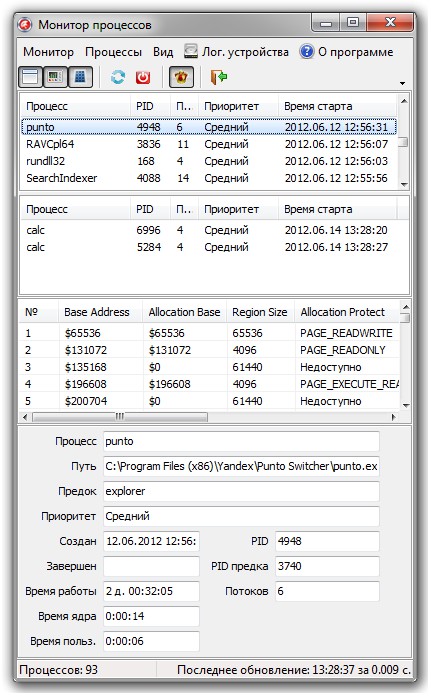Click the exit door toolbar icon
This screenshot has height=699, width=431.
point(218,77)
